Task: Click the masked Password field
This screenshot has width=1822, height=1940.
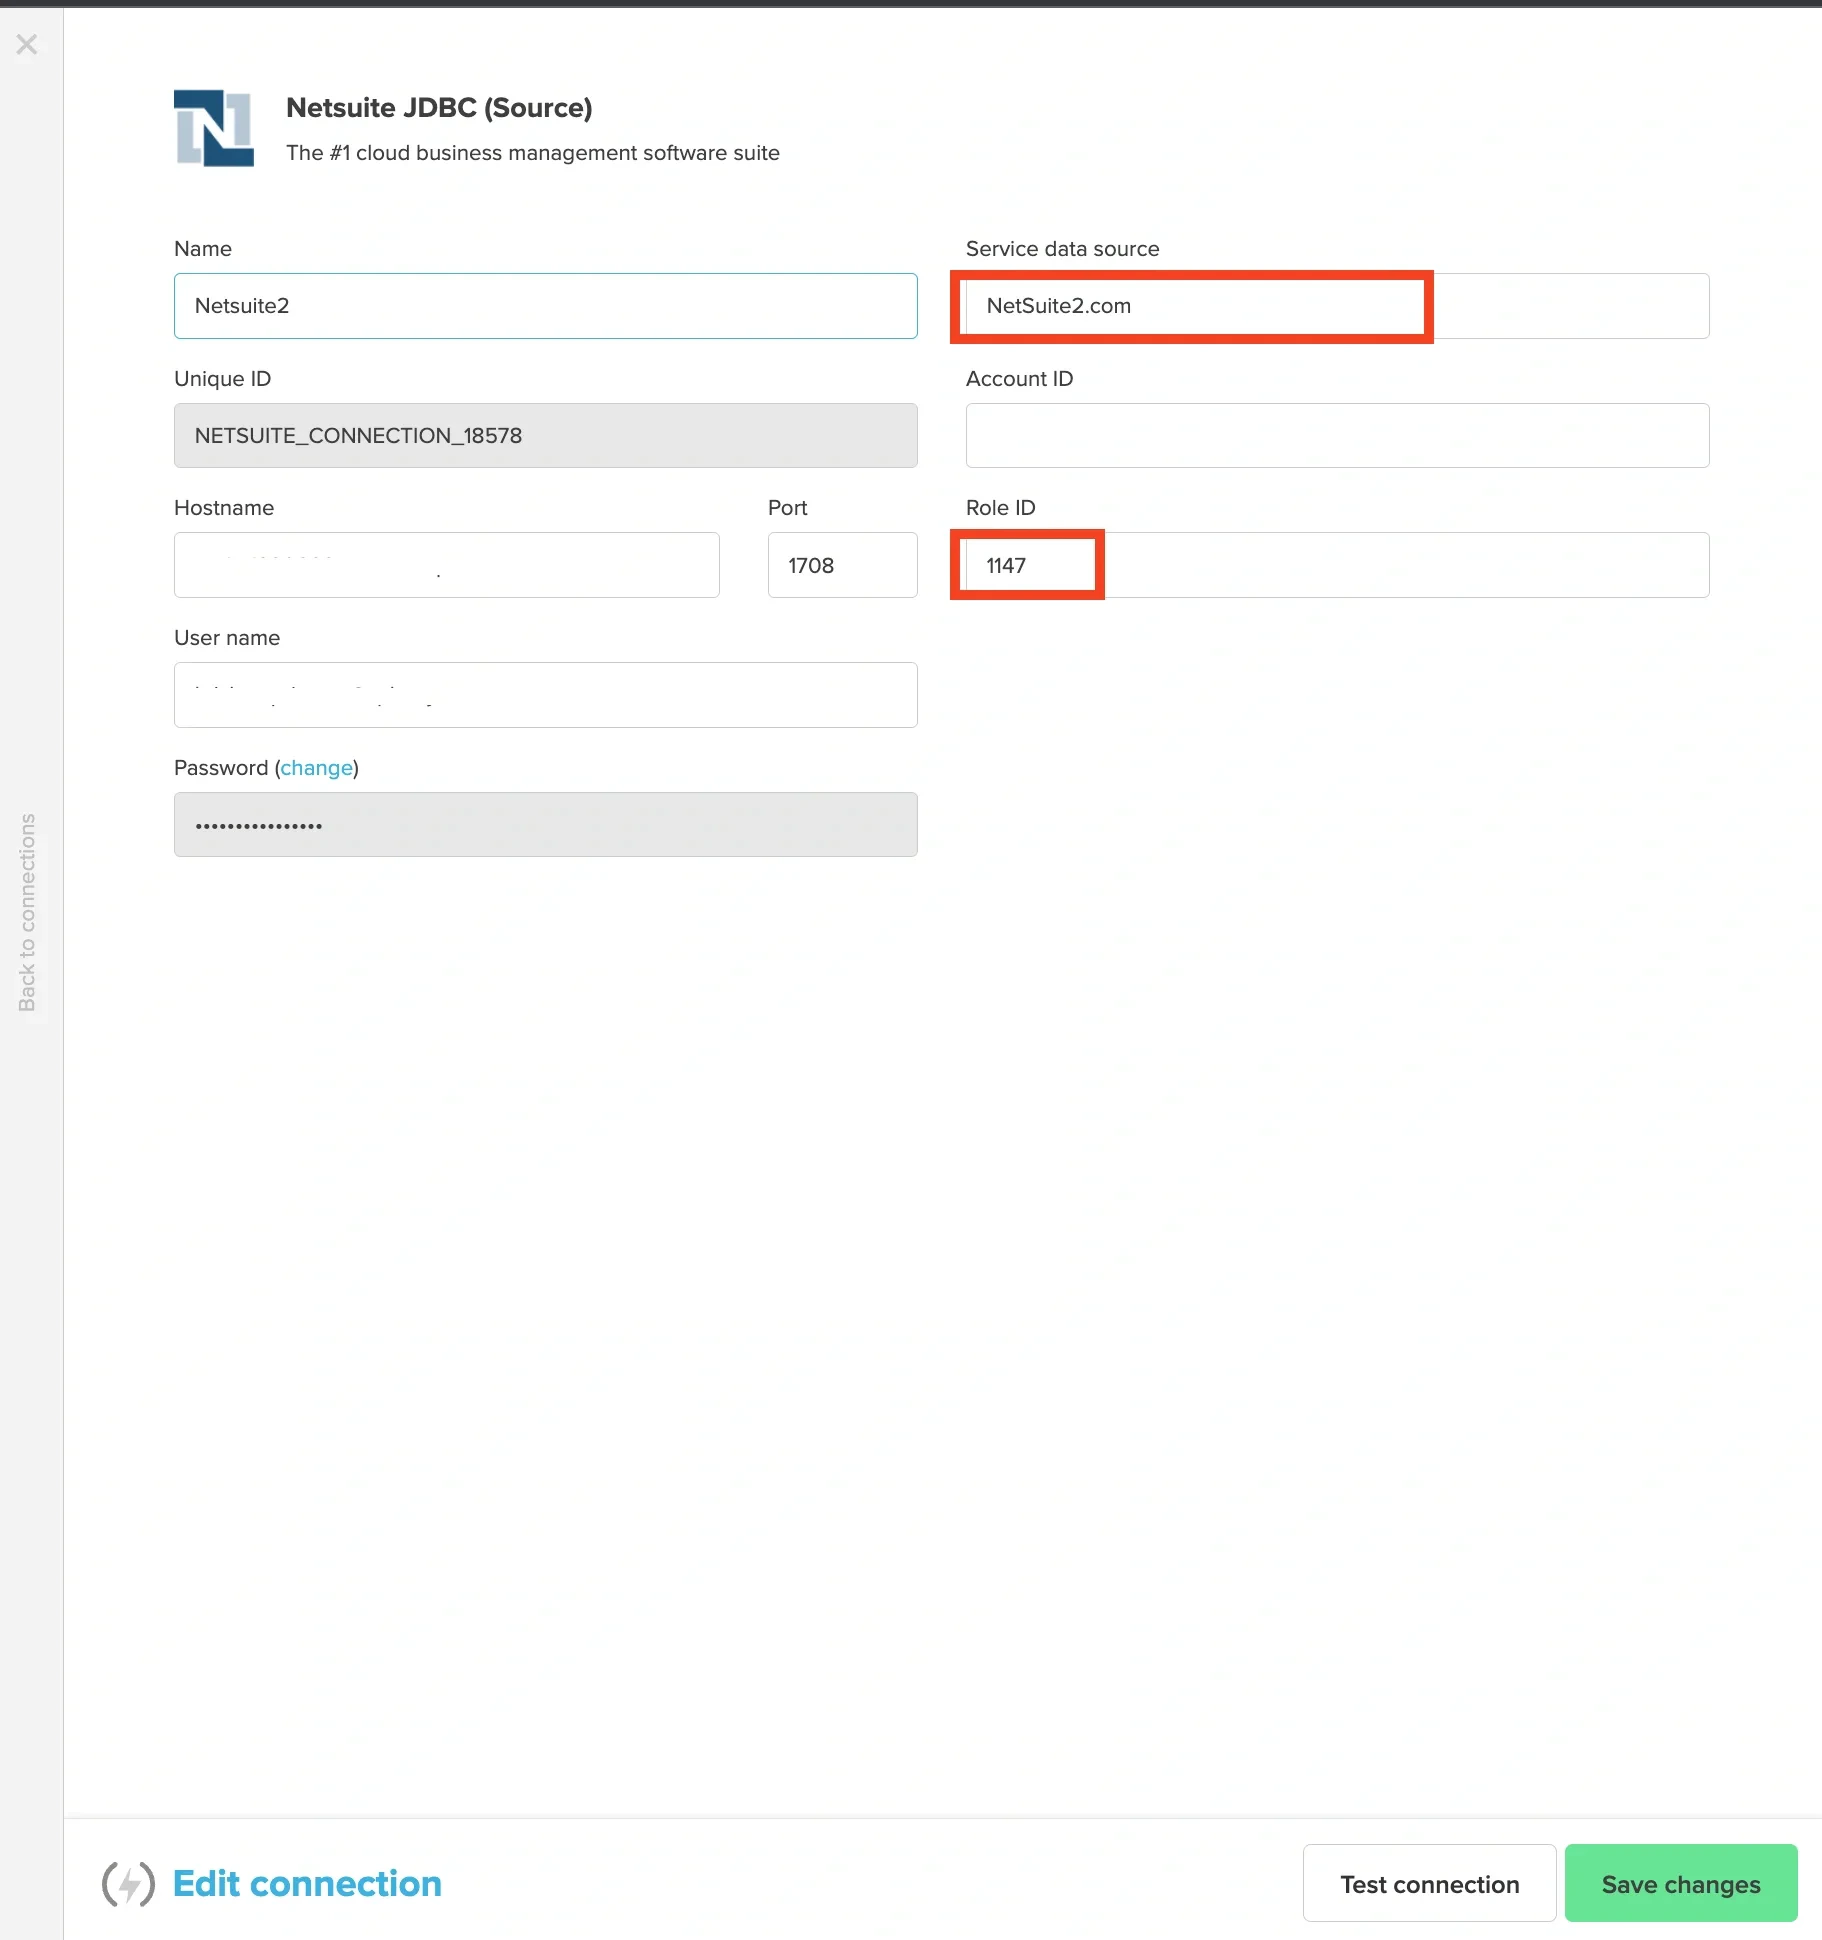Action: [545, 824]
